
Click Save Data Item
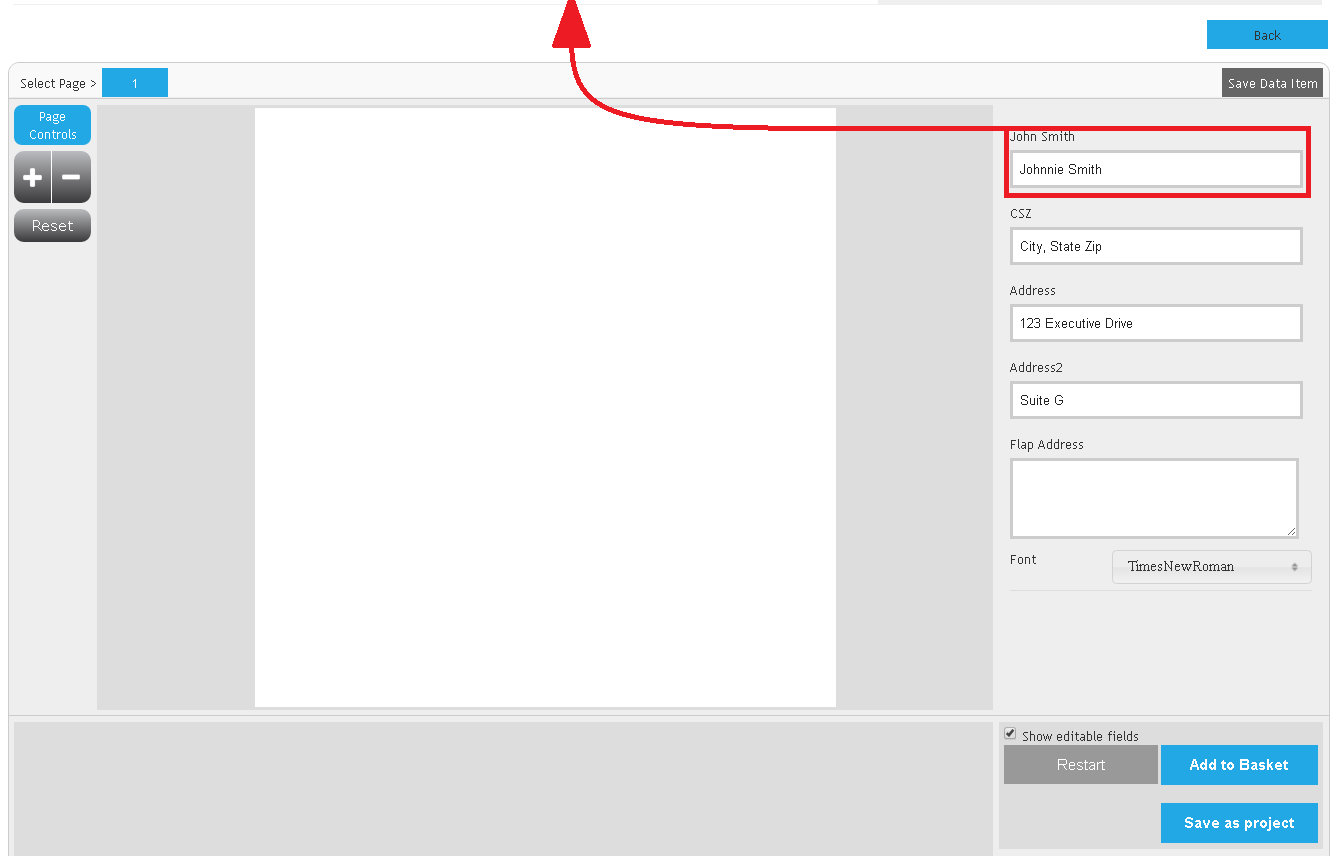[1272, 83]
